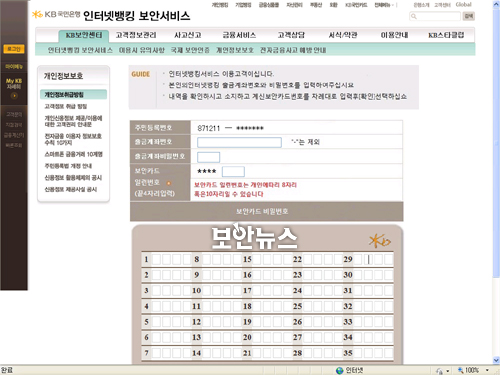500x375 pixels.
Task: Open 신용정보 활용체제의 공시 link
Action: click(73, 178)
